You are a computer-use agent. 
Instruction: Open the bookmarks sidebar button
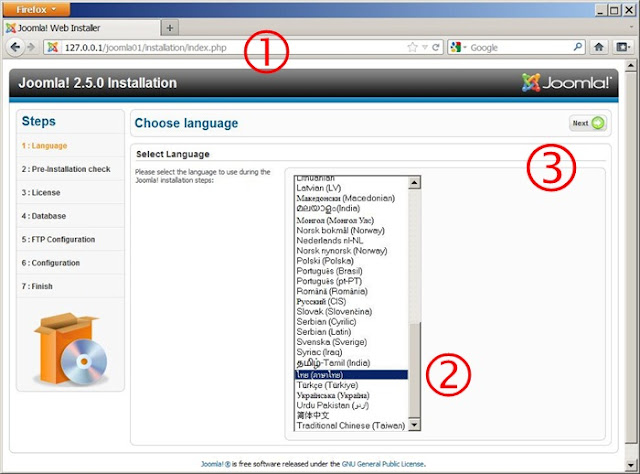pyautogui.click(x=623, y=47)
